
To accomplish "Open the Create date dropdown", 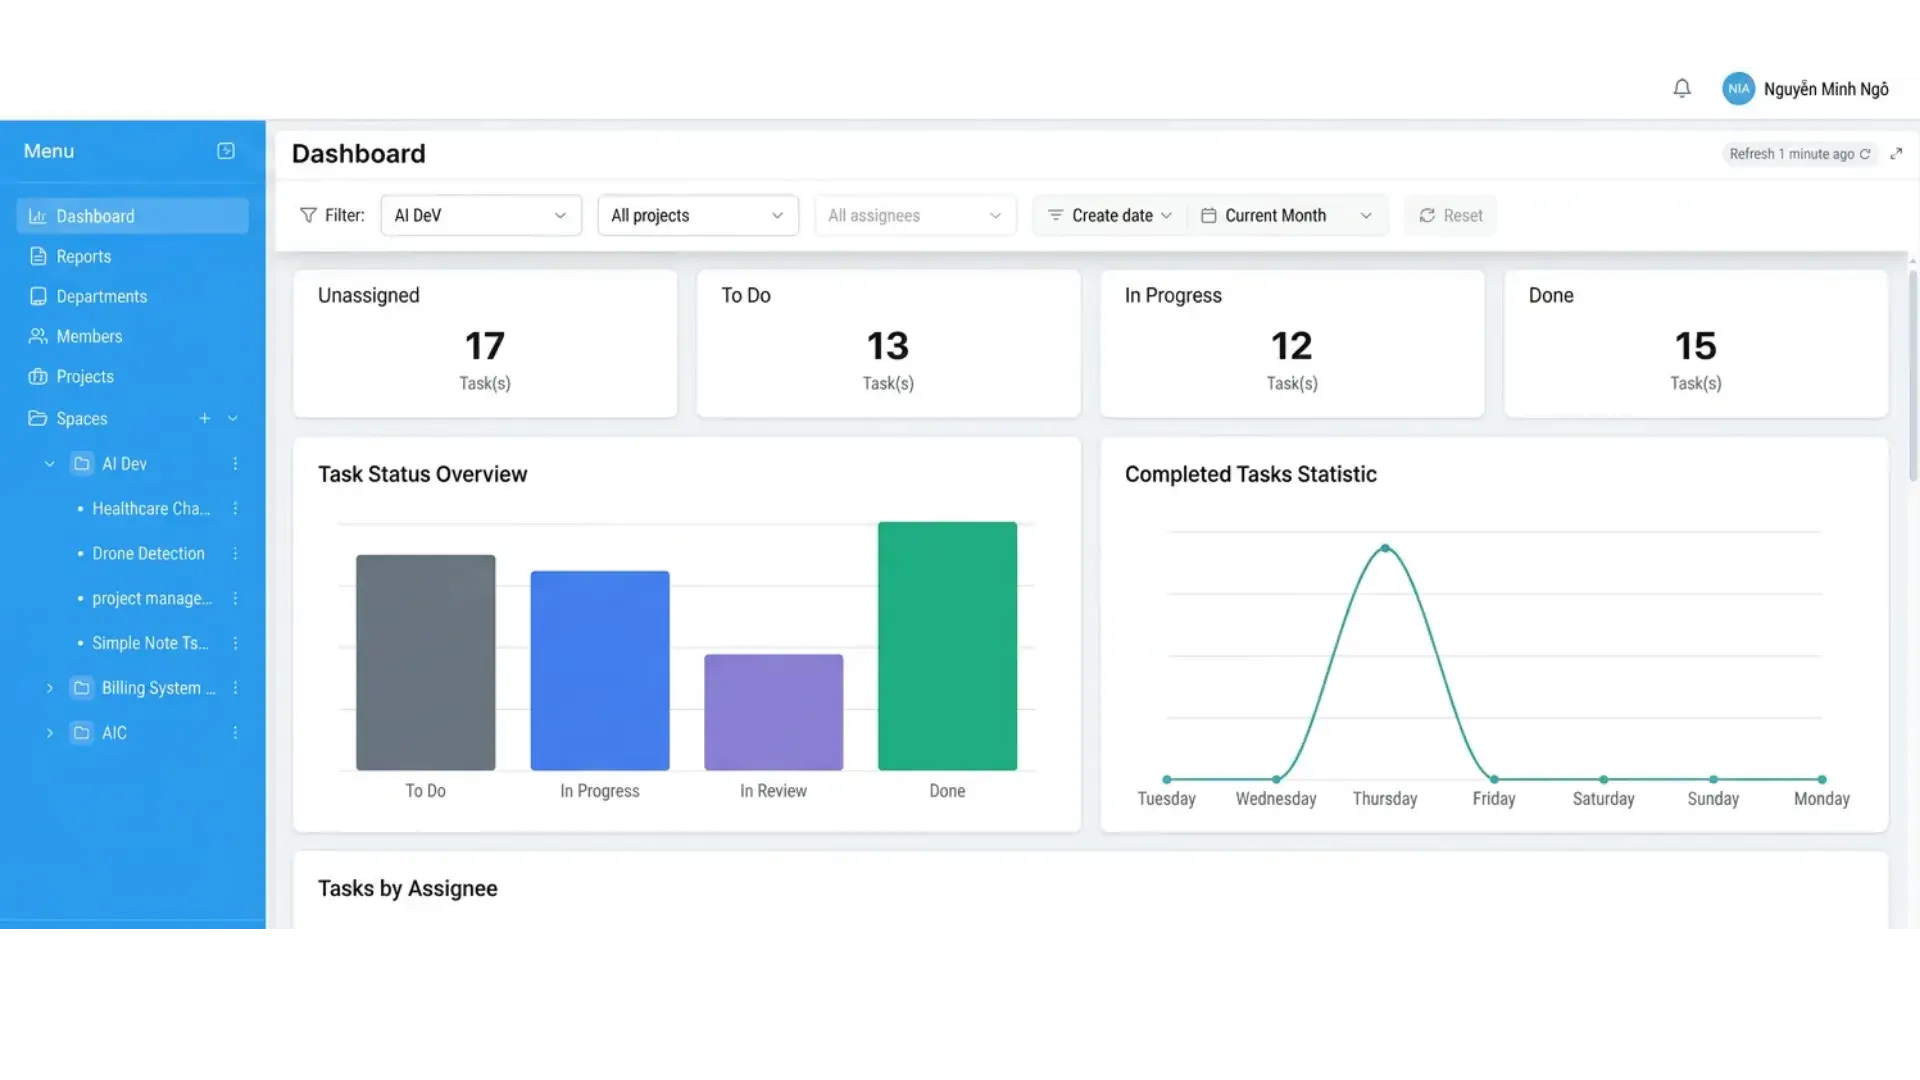I will pos(1110,215).
